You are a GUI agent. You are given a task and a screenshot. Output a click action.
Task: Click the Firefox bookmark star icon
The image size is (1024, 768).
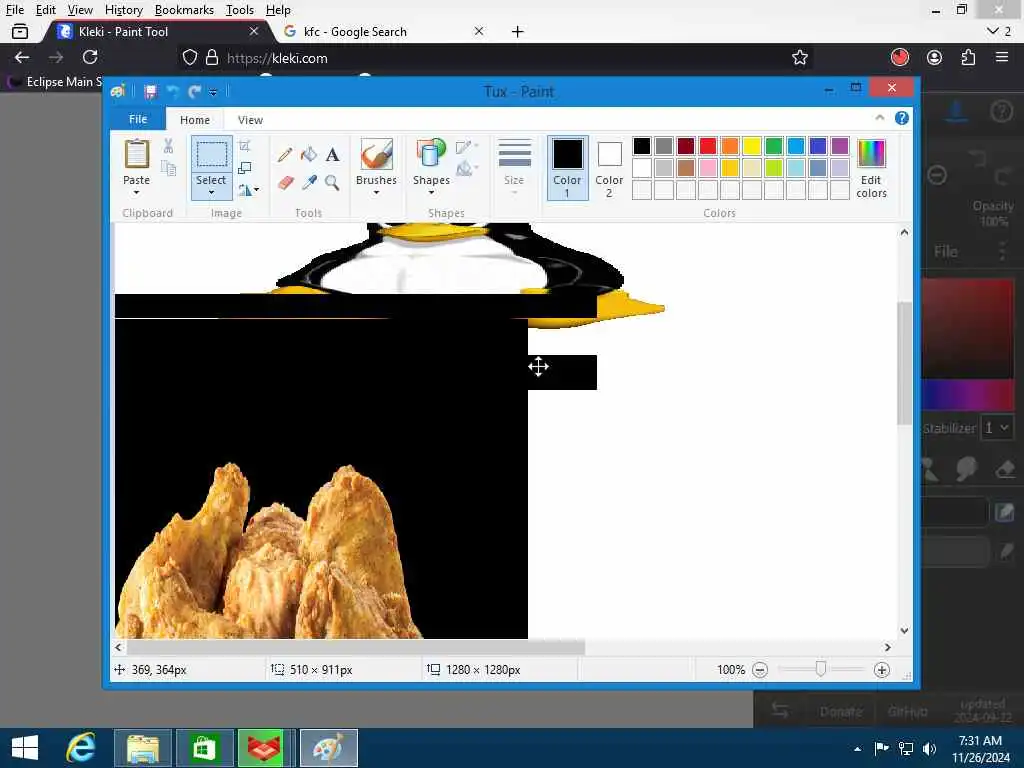click(800, 58)
